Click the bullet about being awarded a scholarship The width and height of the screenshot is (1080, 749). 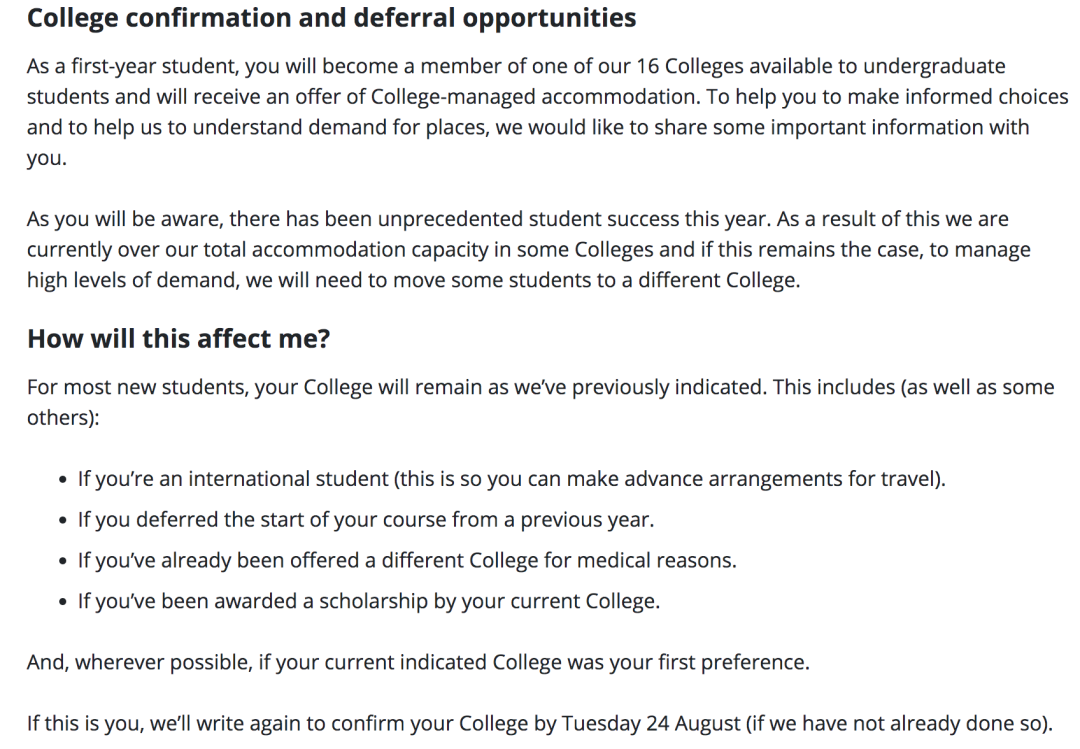click(x=368, y=602)
